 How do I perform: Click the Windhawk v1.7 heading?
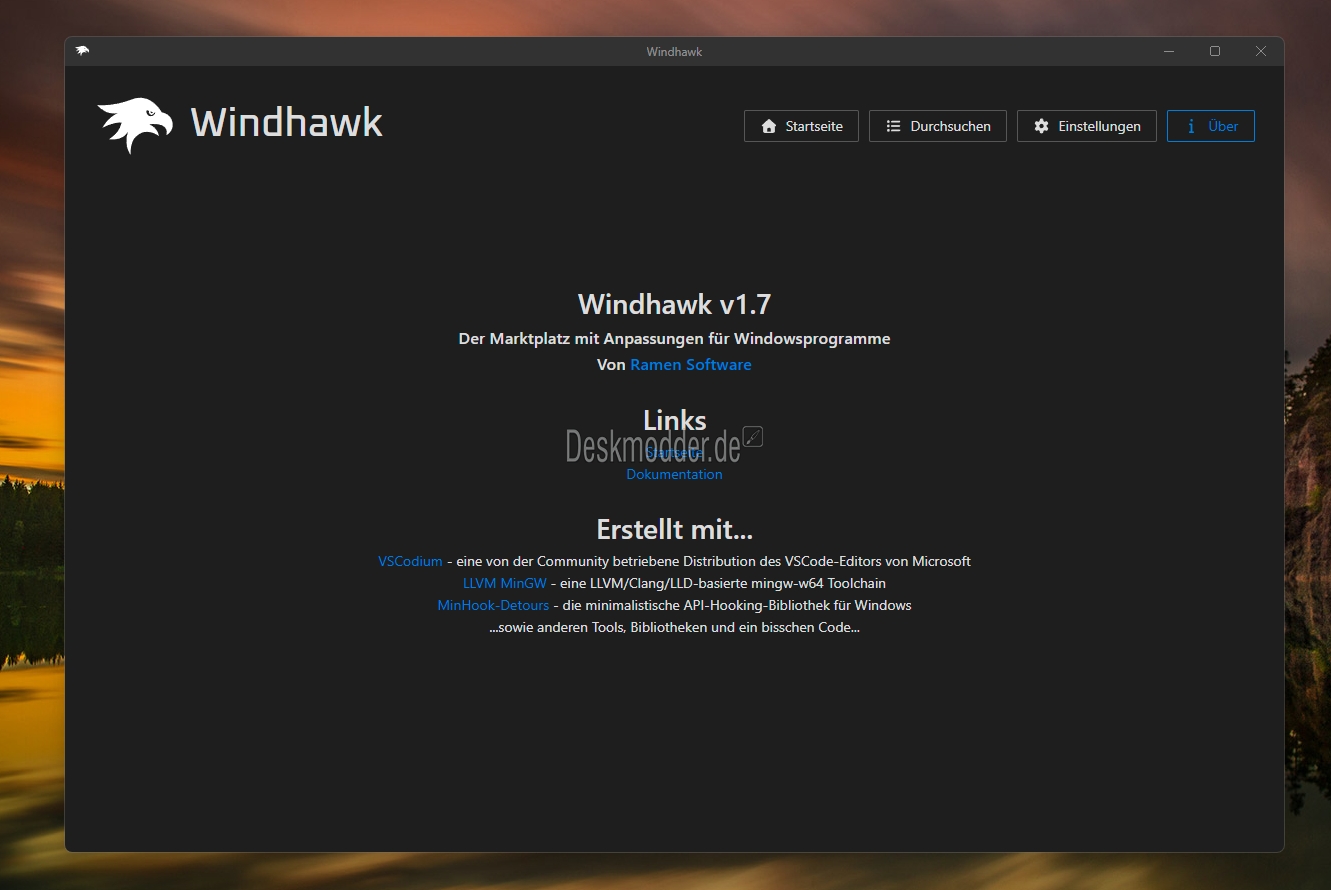point(674,304)
